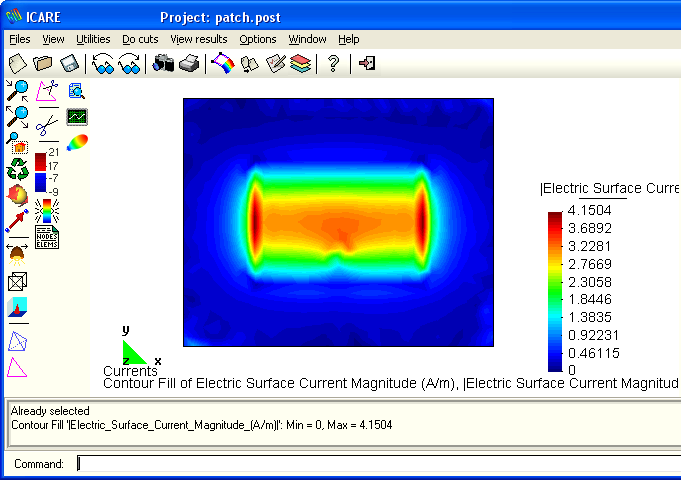Screen dimensions: 681x480
Task: Exit using the red arrow door icon
Action: (367, 63)
